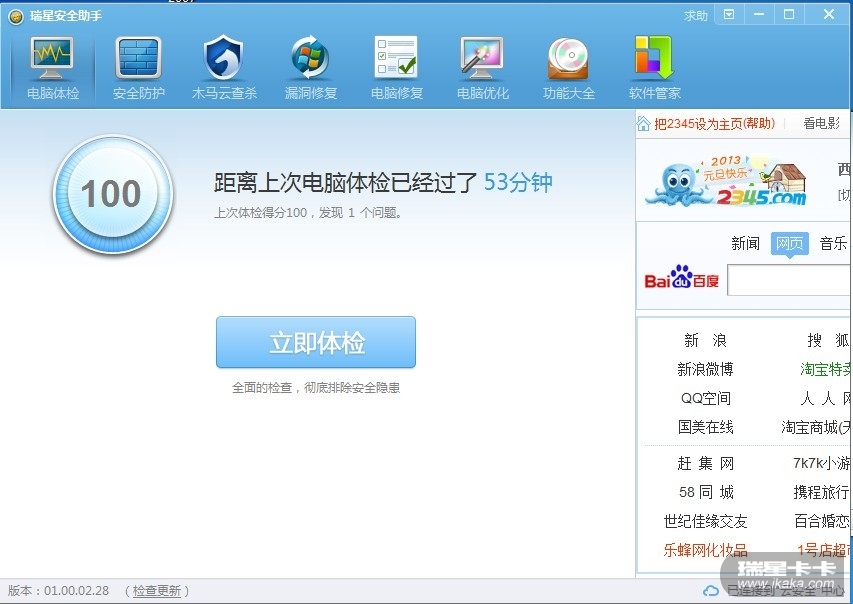The height and width of the screenshot is (604, 853).
Task: Open the 58同城 link
Action: [706, 492]
